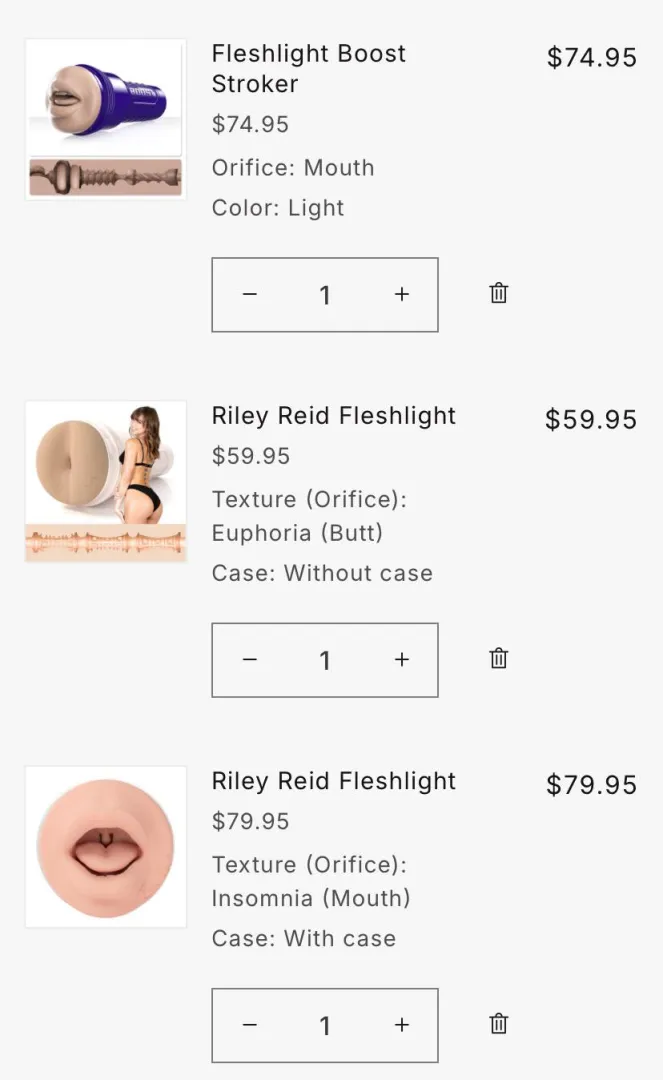Reduce quantity of the Insomnia texture item
The width and height of the screenshot is (663, 1080).
pos(250,1025)
